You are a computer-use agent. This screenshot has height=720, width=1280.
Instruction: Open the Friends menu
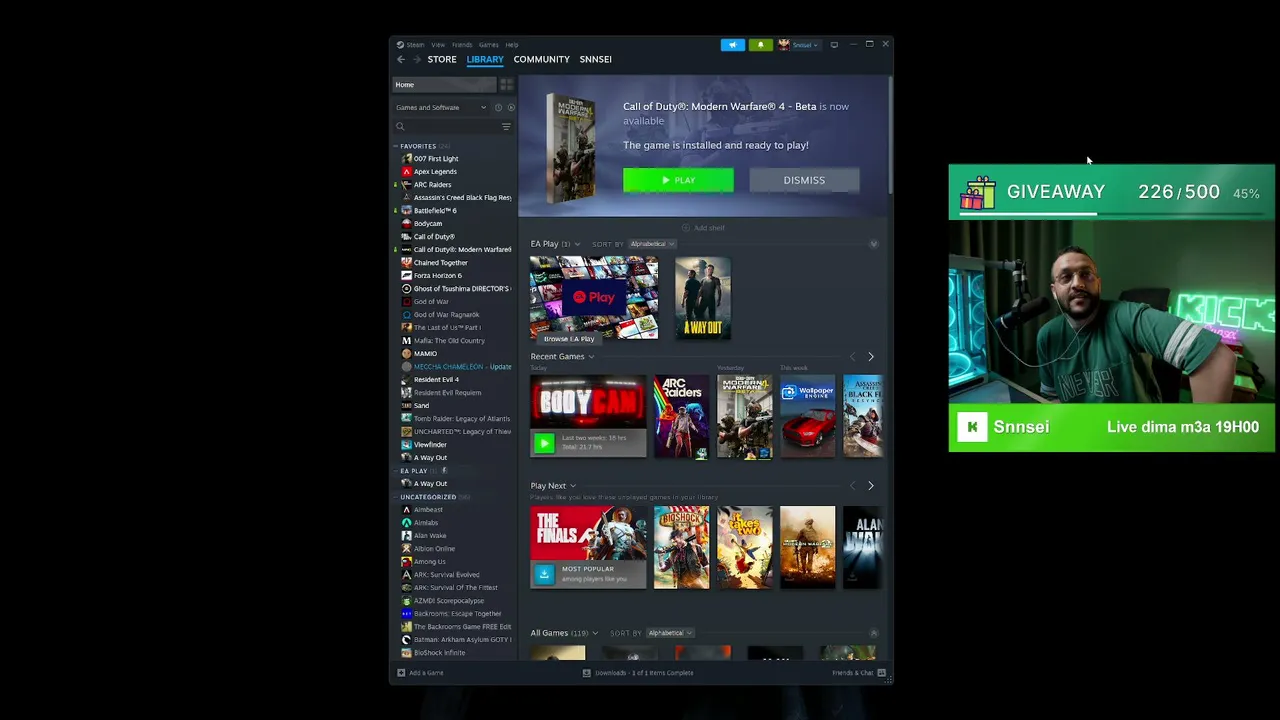[462, 45]
